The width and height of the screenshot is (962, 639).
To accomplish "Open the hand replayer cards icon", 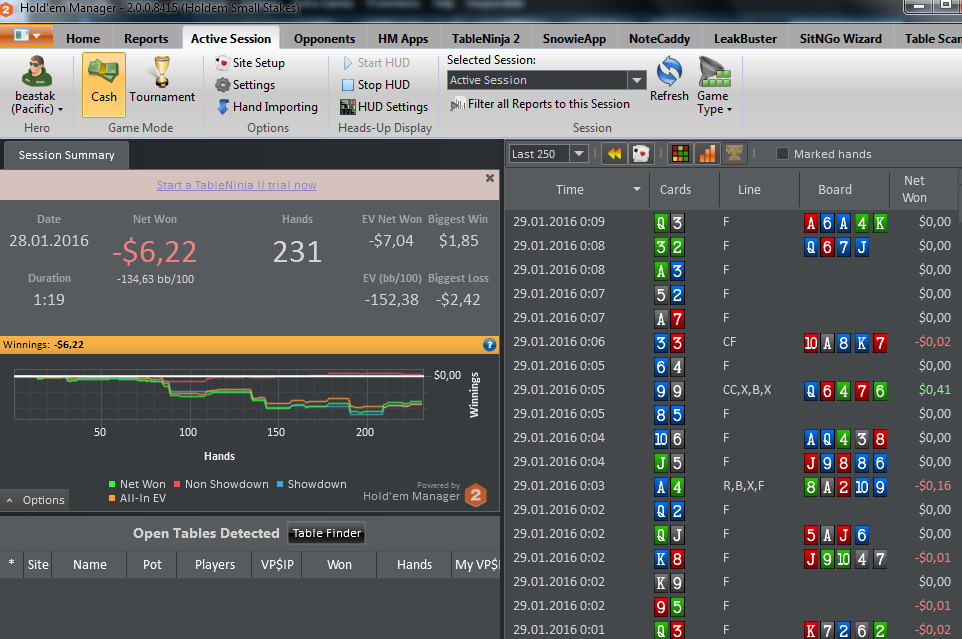I will click(x=641, y=153).
